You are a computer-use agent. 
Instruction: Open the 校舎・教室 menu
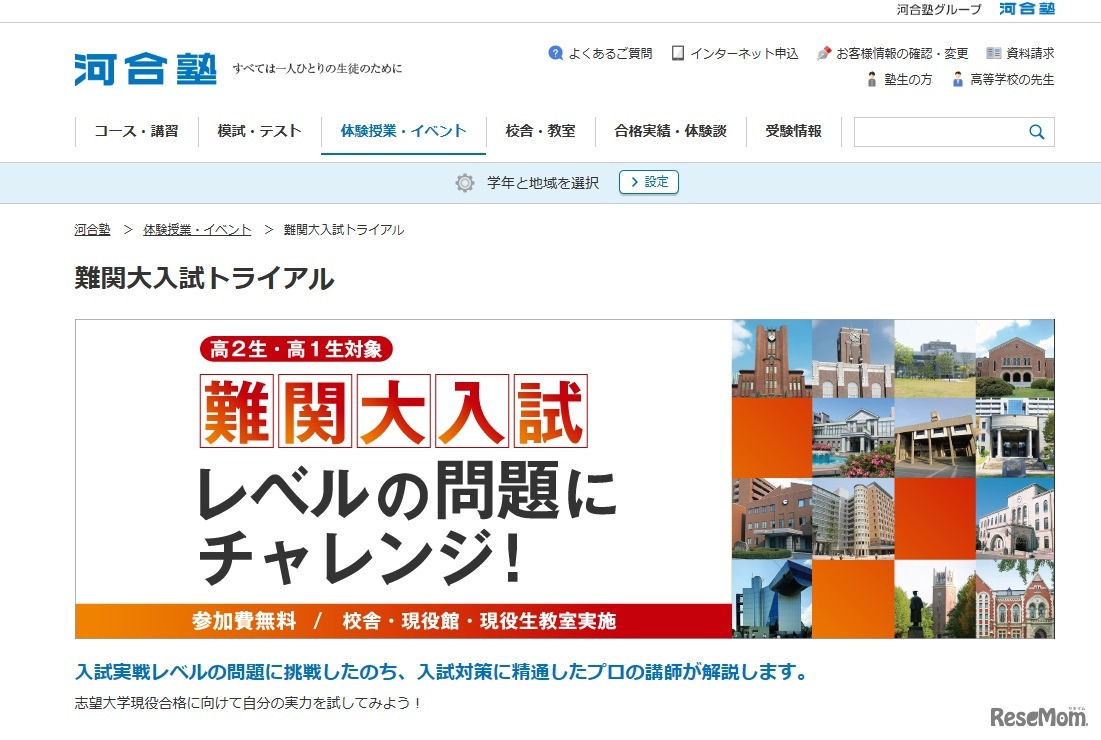(x=540, y=131)
